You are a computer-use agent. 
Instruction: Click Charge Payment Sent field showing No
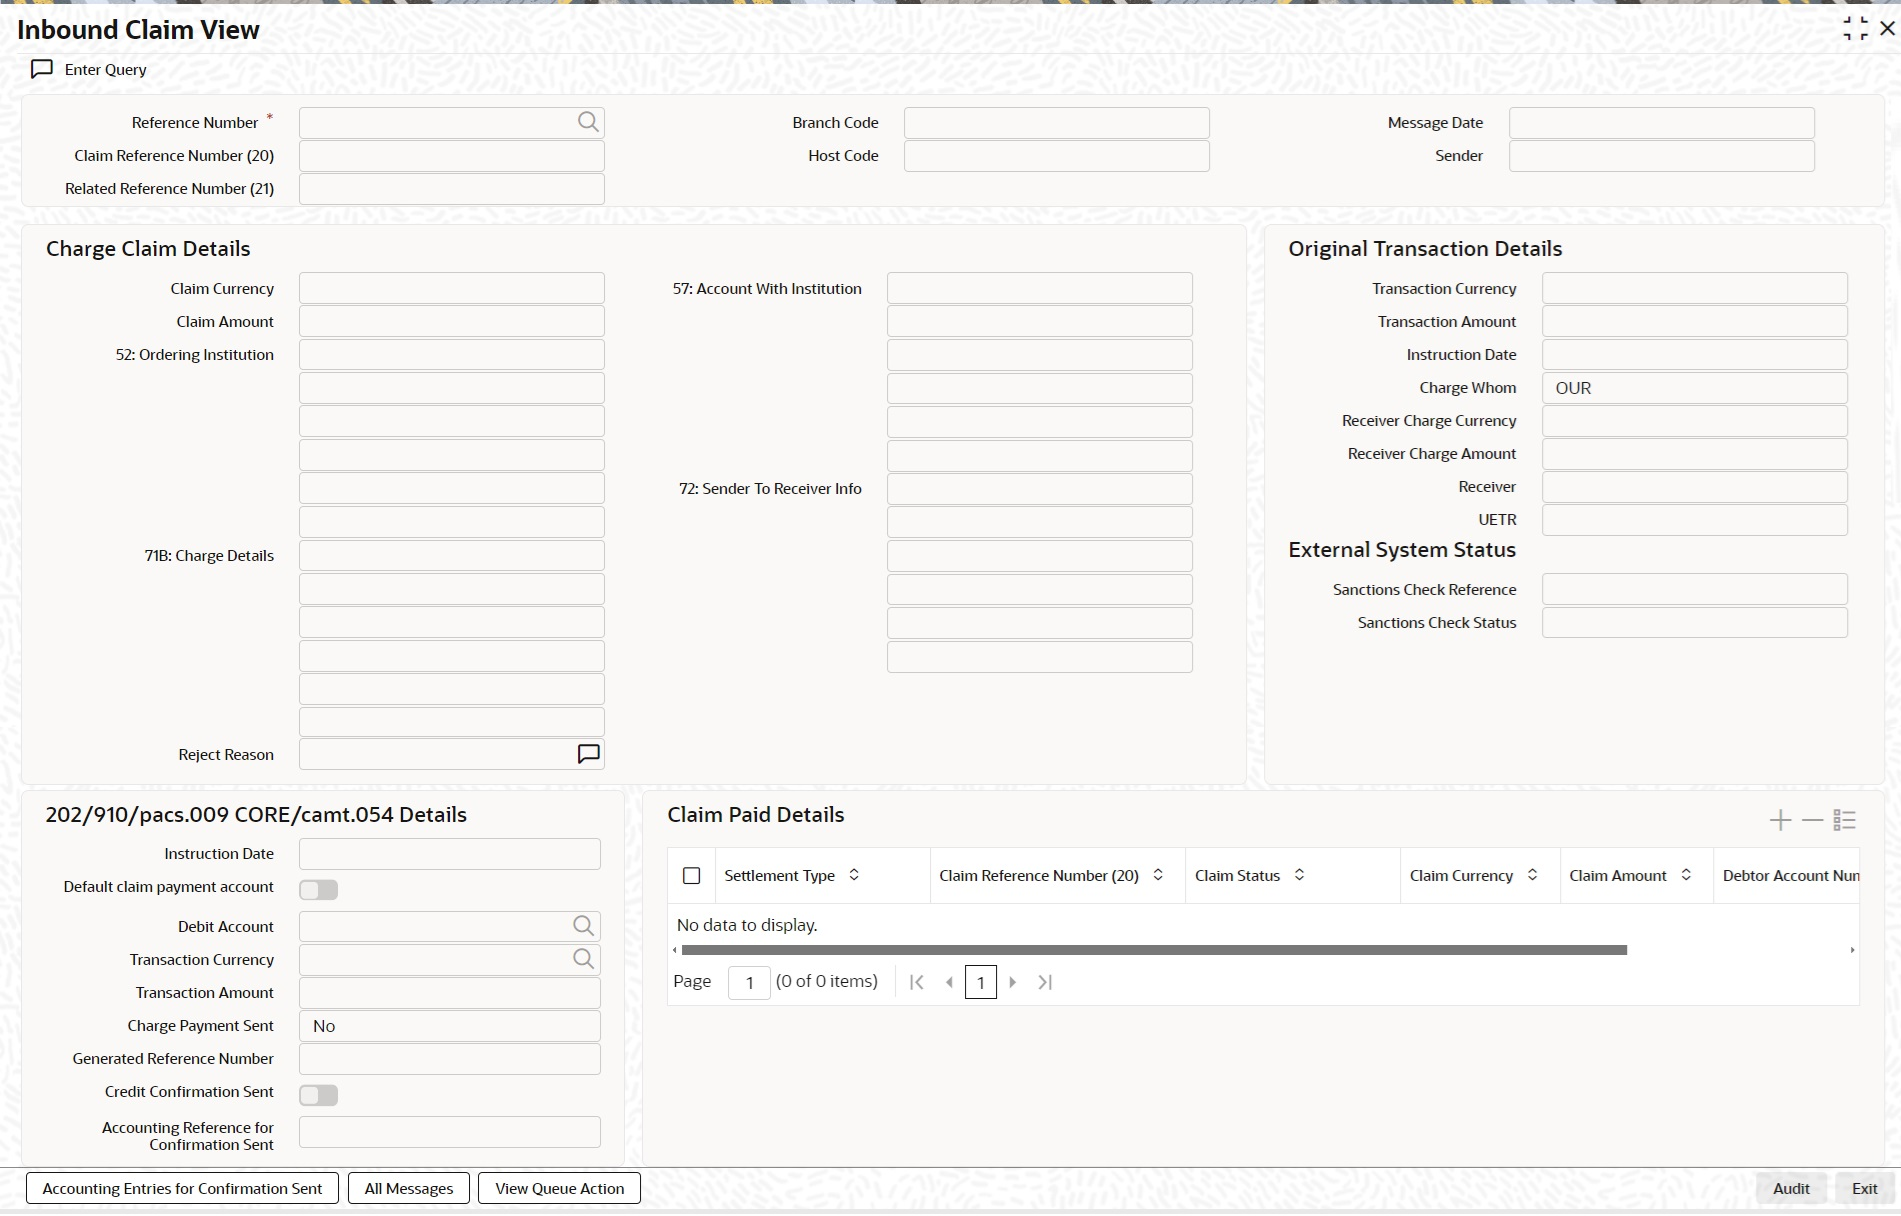450,1025
